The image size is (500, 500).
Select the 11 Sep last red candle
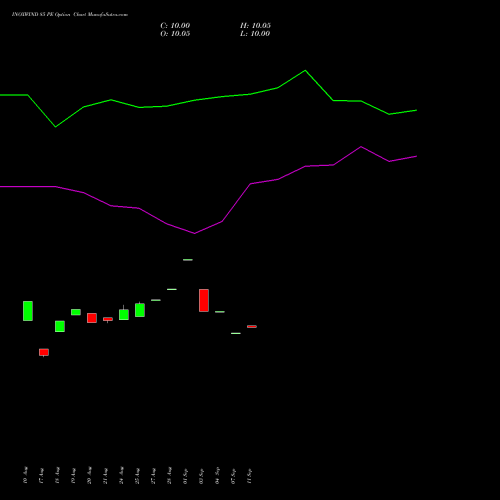coord(252,327)
